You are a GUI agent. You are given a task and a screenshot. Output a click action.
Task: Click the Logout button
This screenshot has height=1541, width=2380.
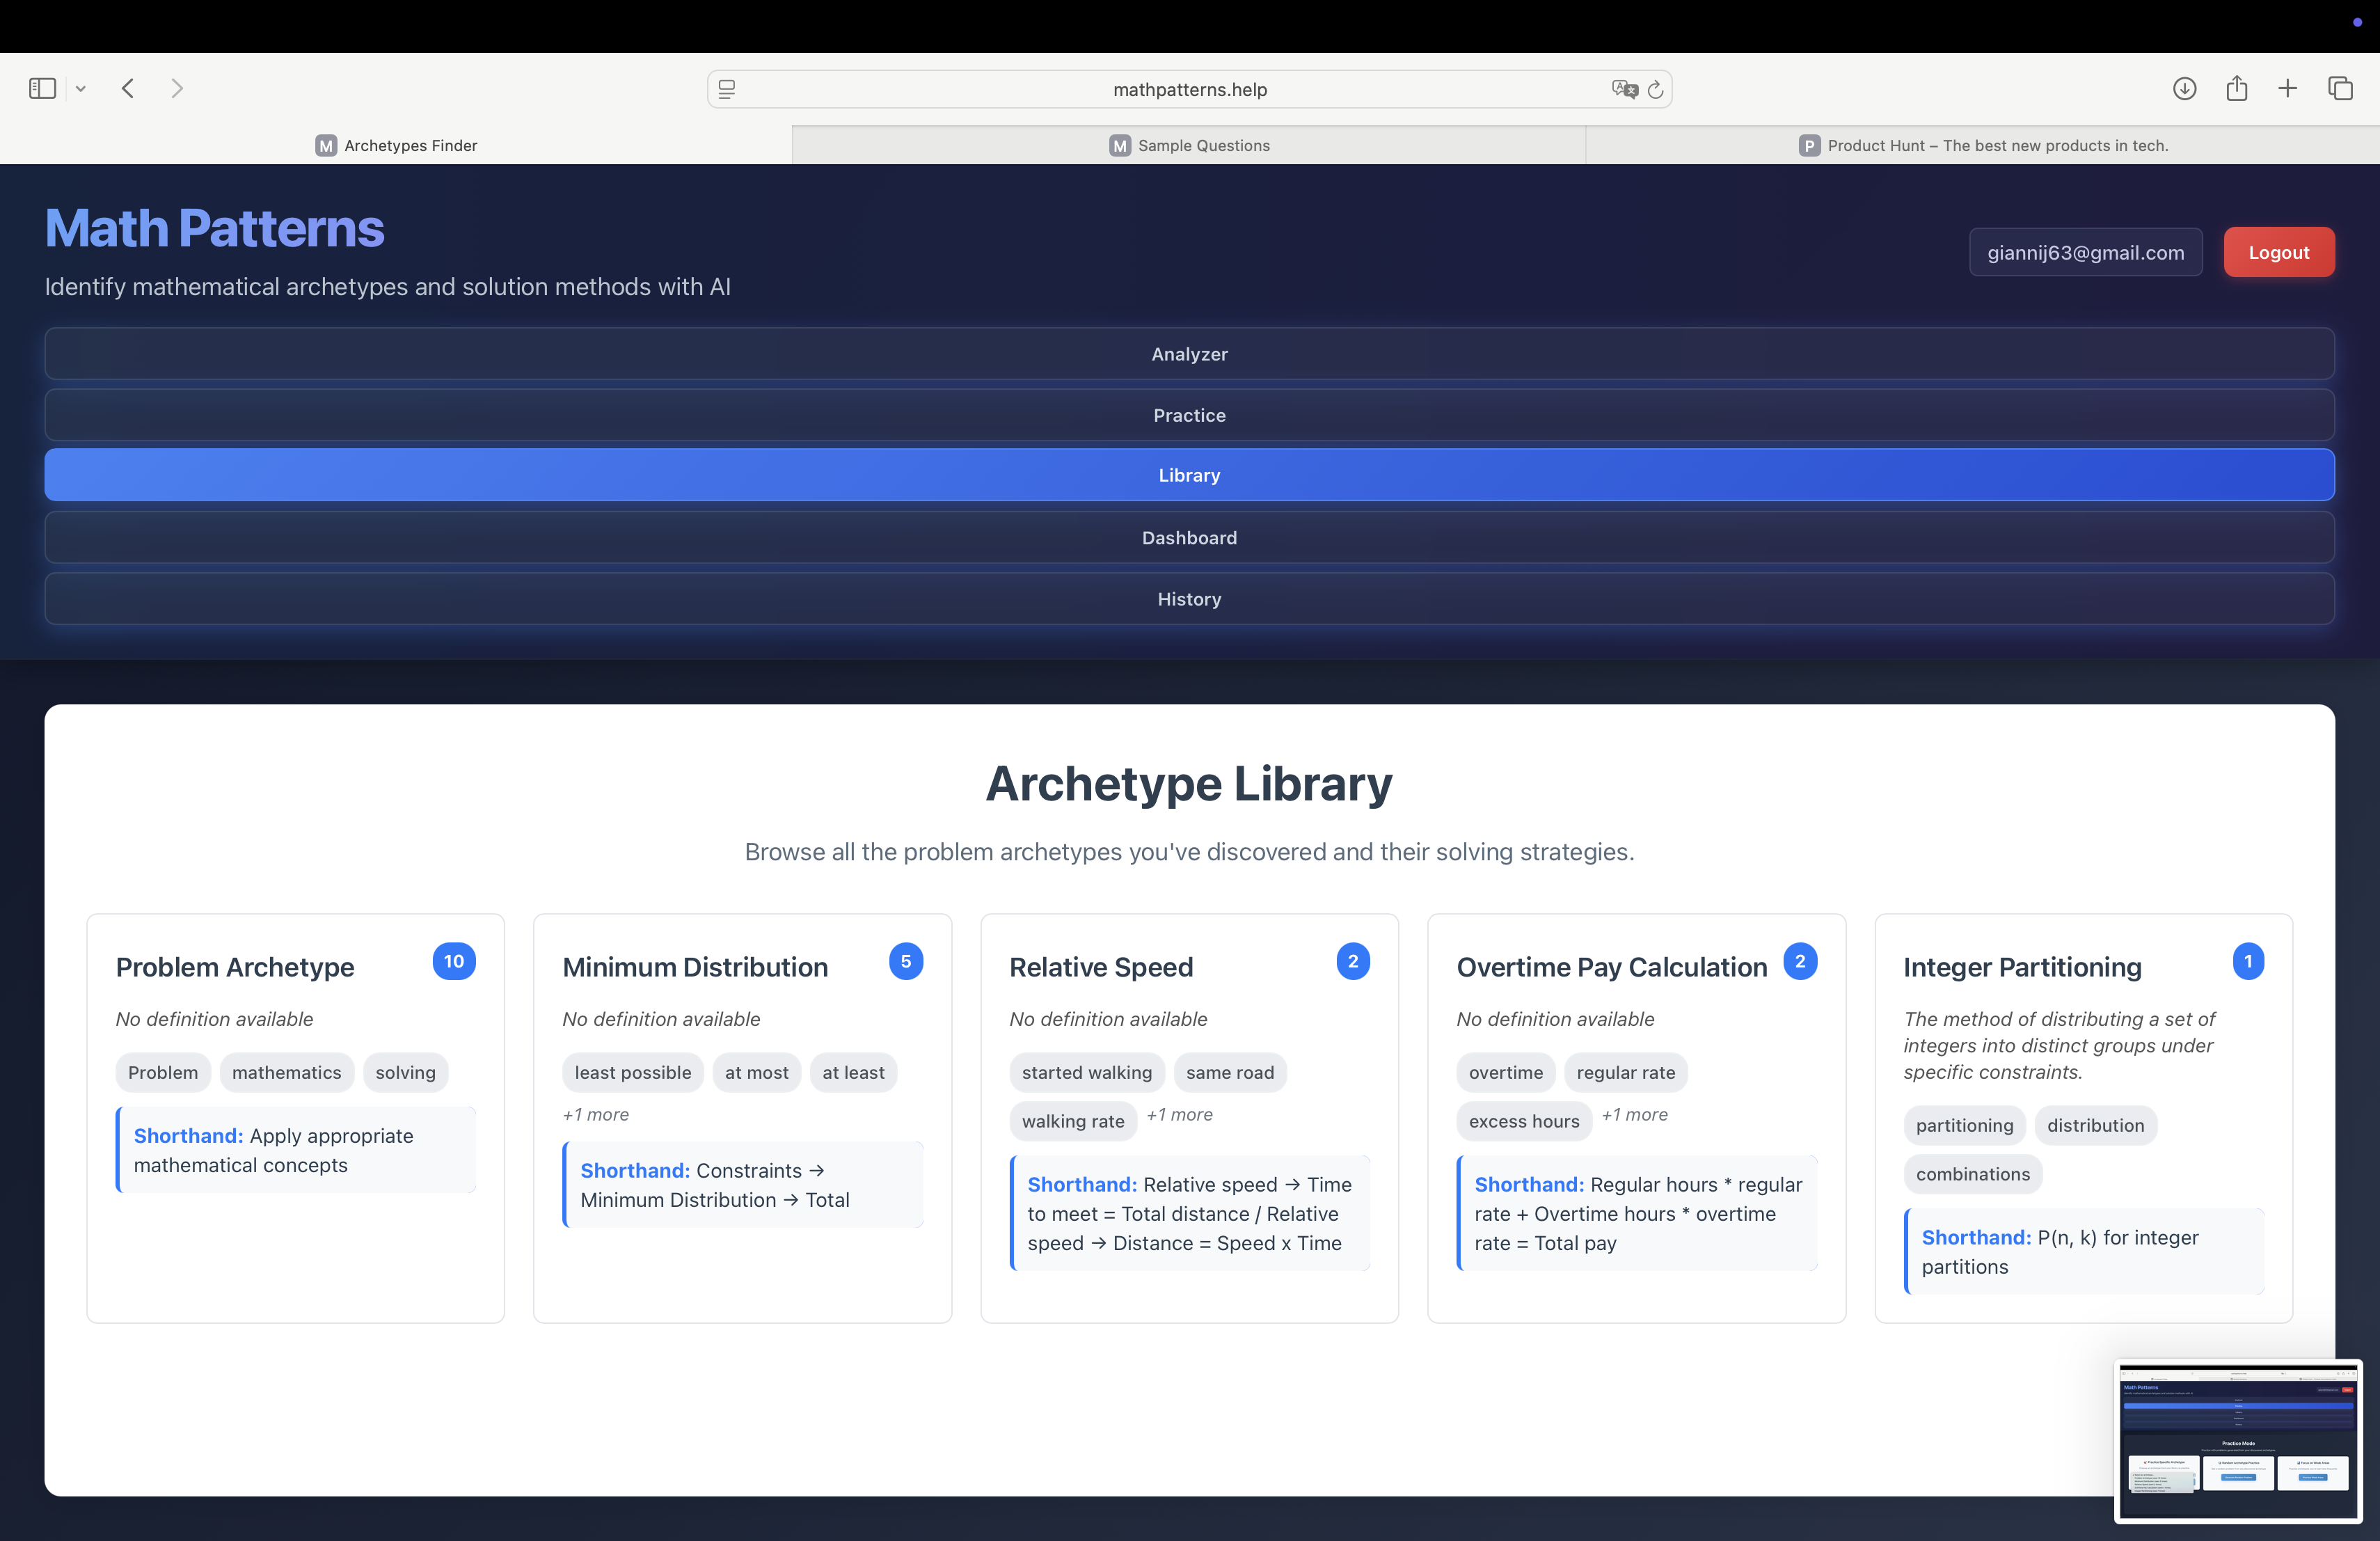[2278, 252]
